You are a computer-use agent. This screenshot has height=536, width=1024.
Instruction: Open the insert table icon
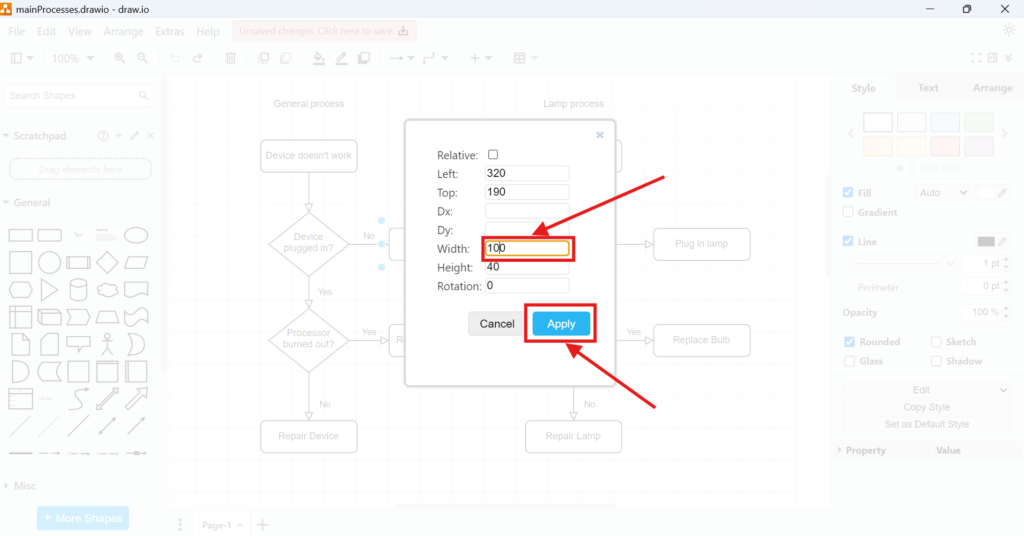tap(519, 59)
